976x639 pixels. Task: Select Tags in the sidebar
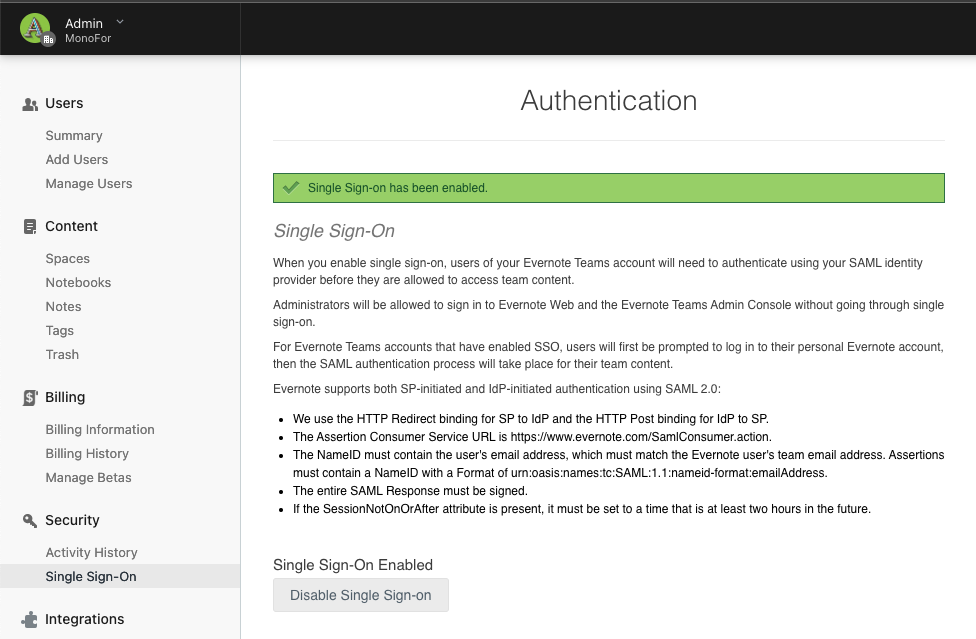60,331
